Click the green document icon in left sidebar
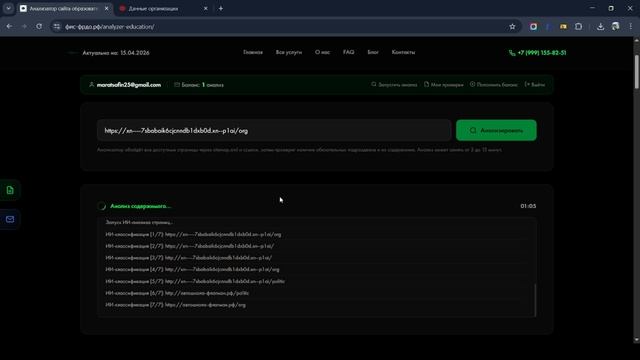The width and height of the screenshot is (640, 360). pyautogui.click(x=10, y=190)
